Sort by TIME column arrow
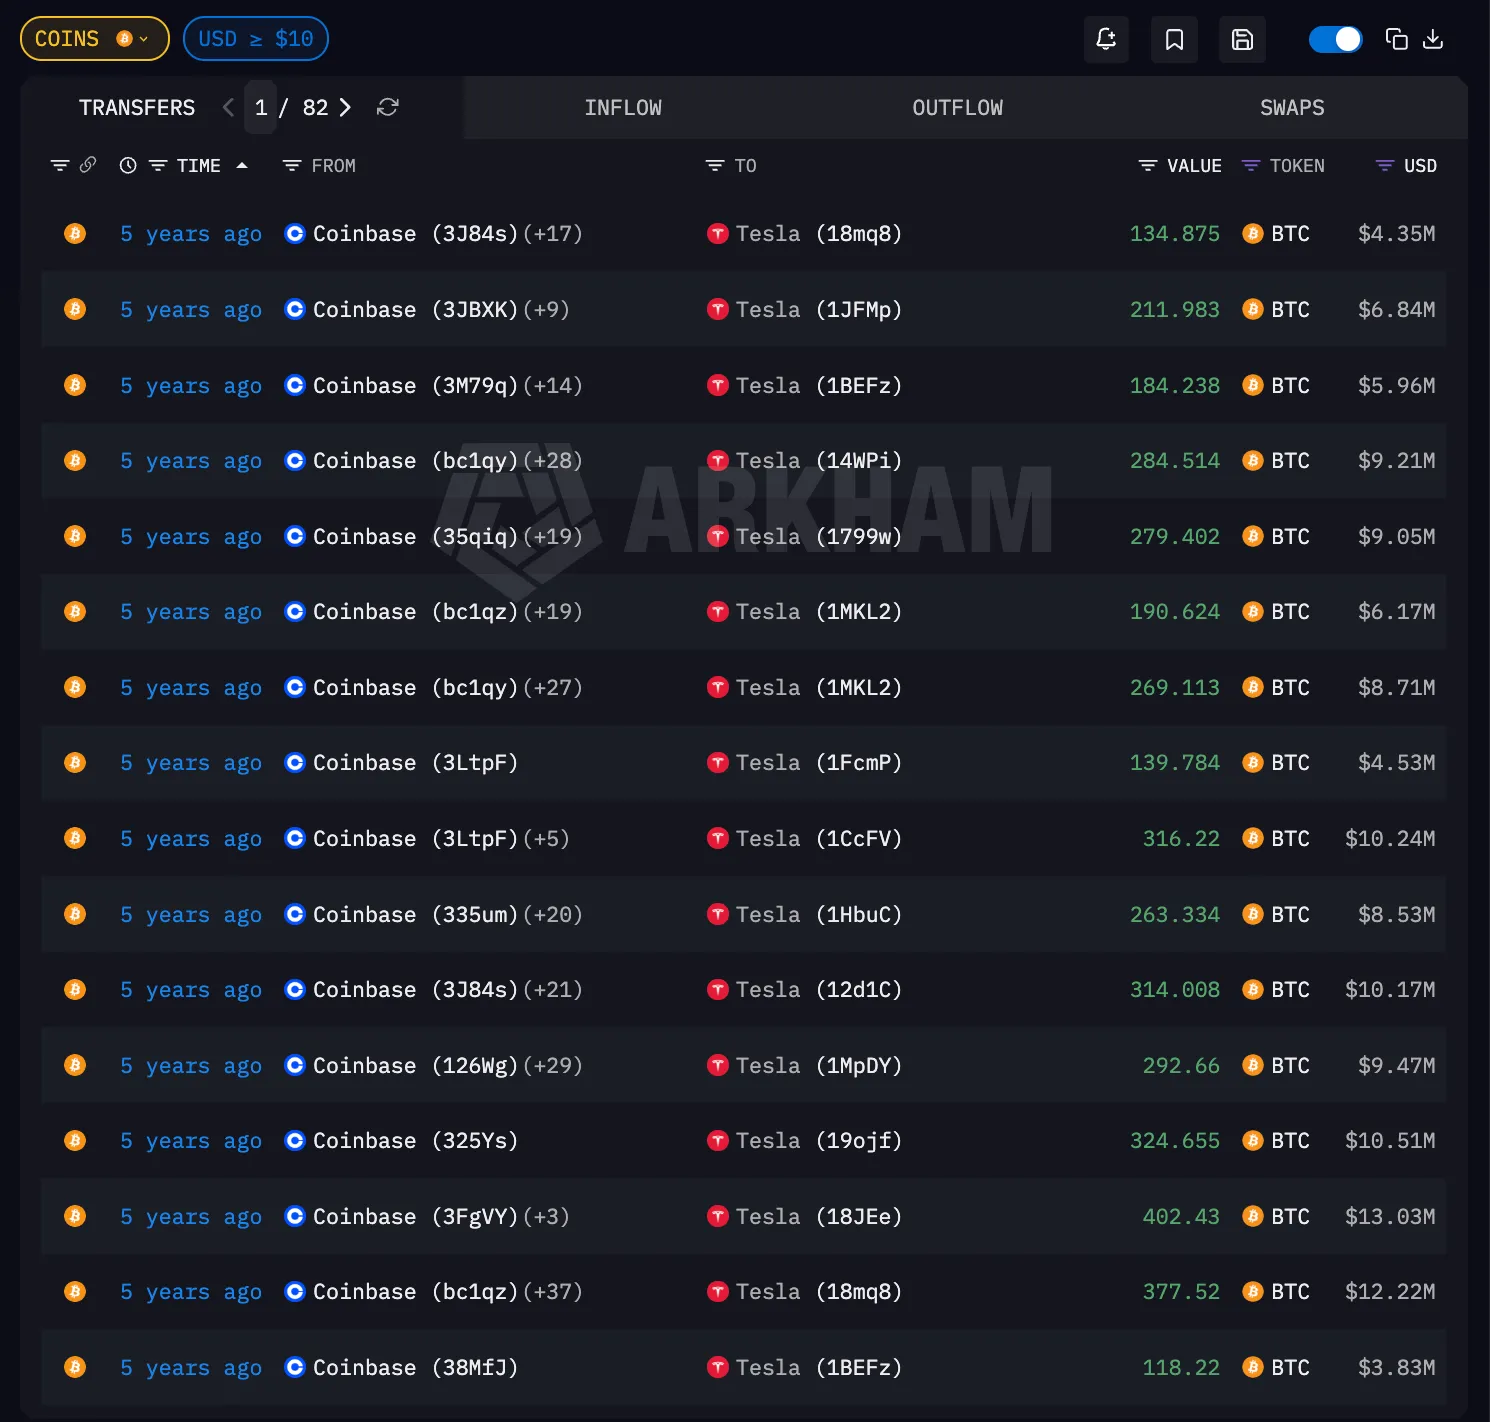 242,165
